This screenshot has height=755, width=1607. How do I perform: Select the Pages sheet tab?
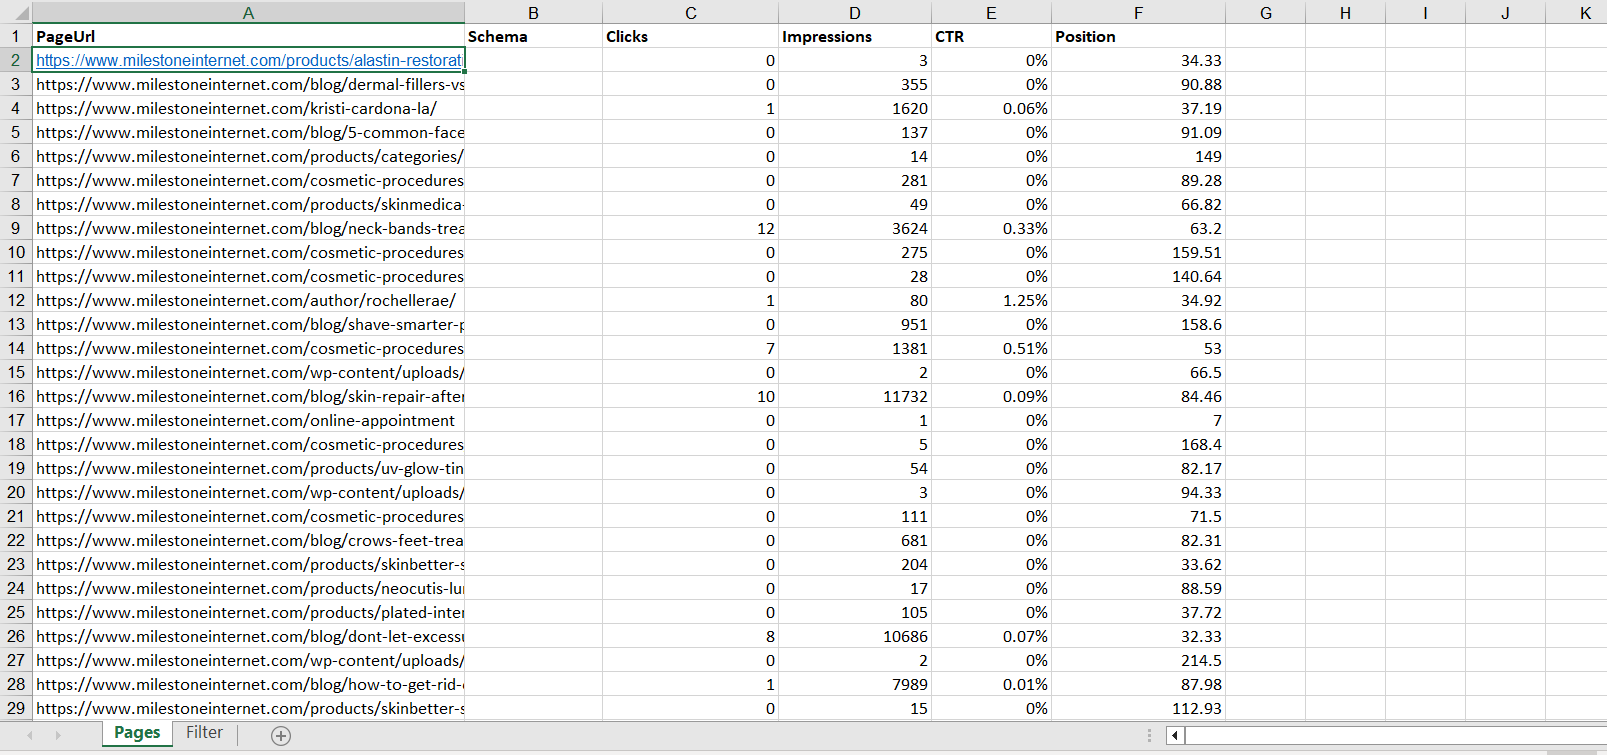(x=137, y=733)
